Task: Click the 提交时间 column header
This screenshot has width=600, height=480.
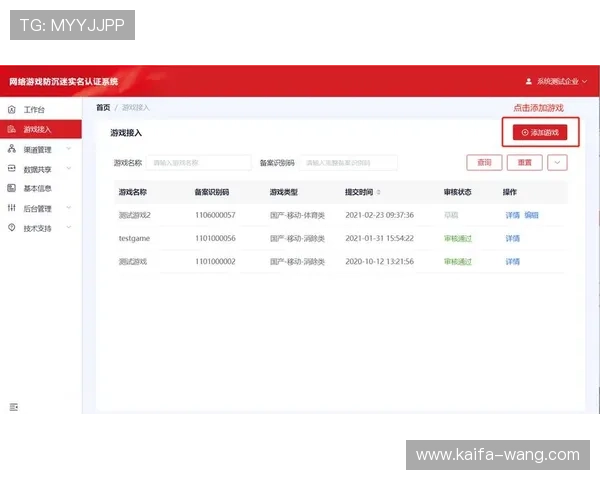Action: point(359,192)
